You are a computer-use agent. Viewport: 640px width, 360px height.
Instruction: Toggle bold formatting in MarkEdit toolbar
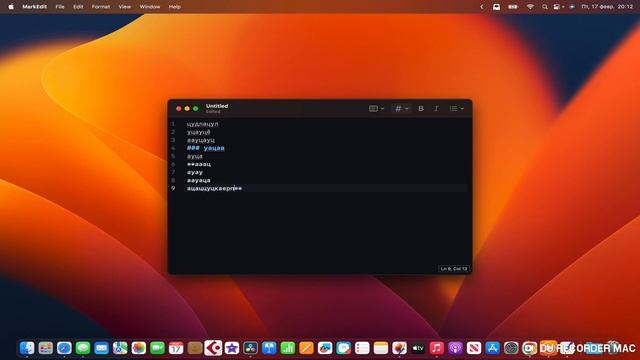click(421, 109)
